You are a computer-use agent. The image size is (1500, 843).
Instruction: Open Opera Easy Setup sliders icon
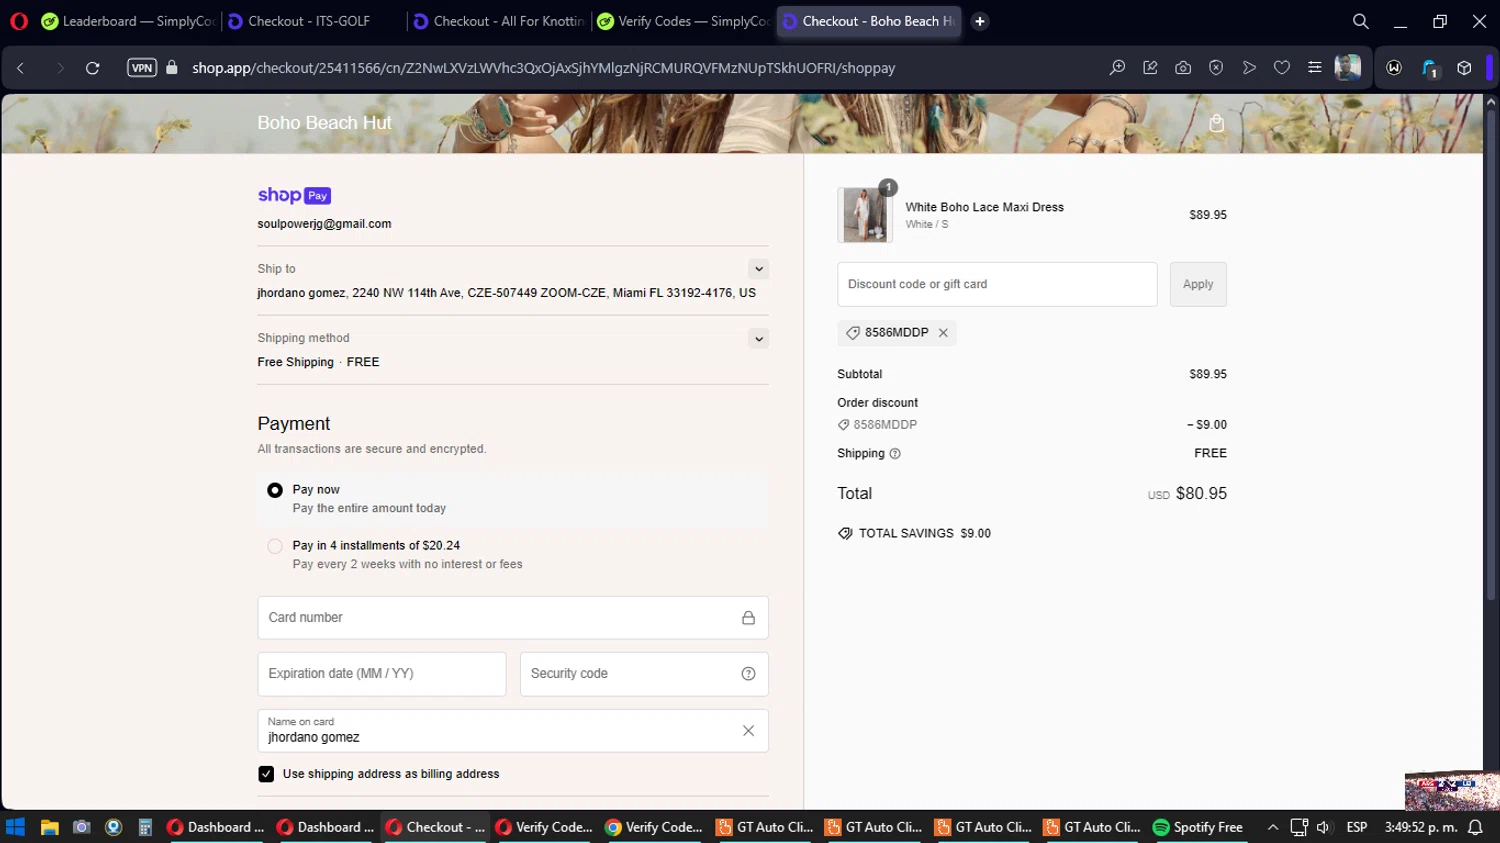(1315, 68)
